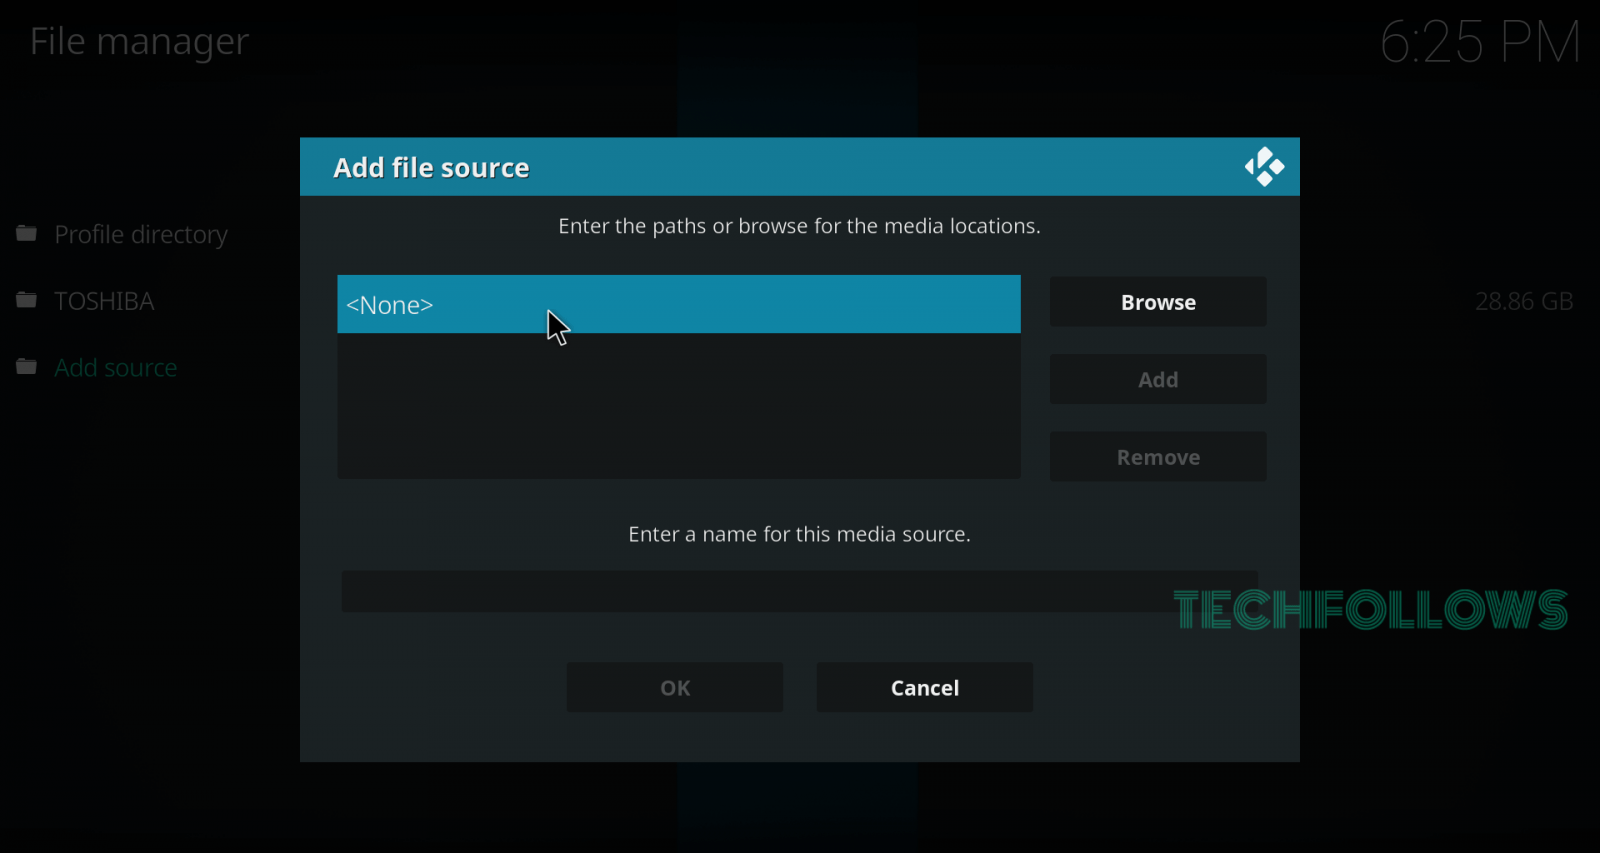Click 'Enter a name for this media source' text

click(x=799, y=534)
